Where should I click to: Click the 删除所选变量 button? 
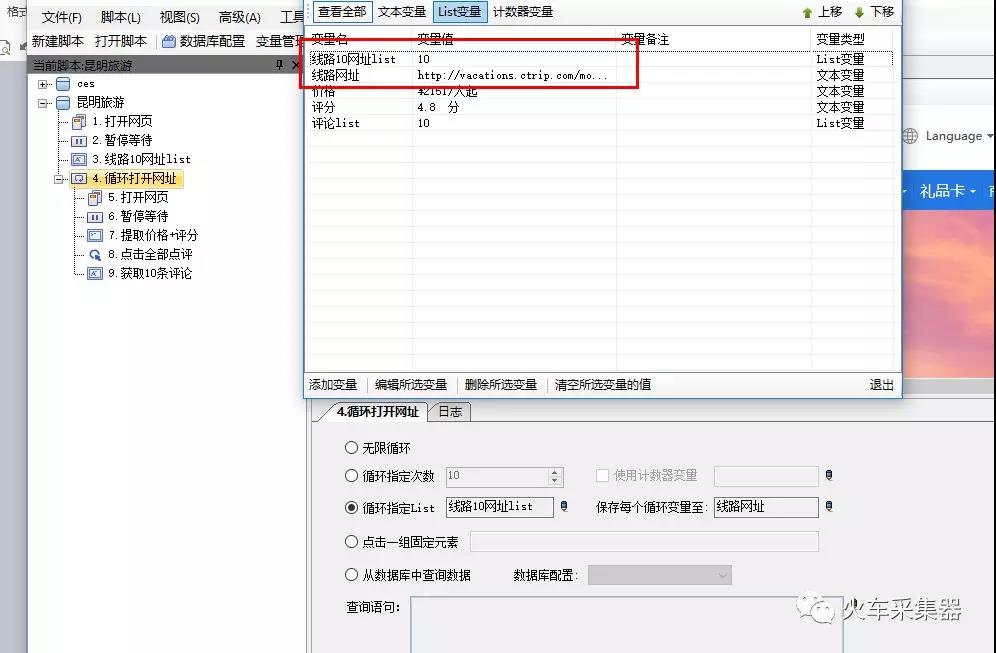pyautogui.click(x=501, y=384)
